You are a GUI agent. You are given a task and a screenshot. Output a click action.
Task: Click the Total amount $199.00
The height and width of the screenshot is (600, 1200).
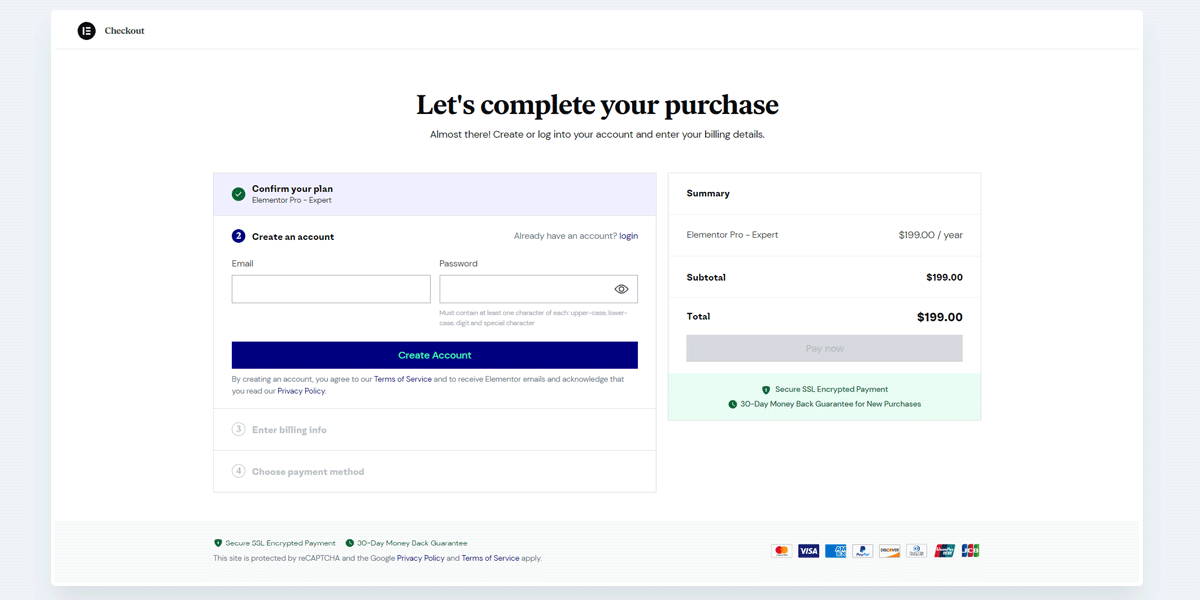pos(940,317)
